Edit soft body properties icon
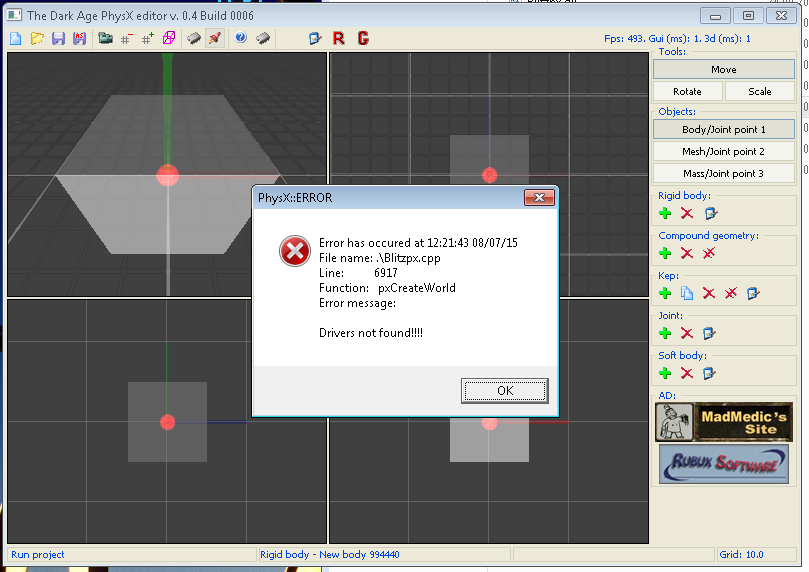Image resolution: width=809 pixels, height=572 pixels. (709, 373)
